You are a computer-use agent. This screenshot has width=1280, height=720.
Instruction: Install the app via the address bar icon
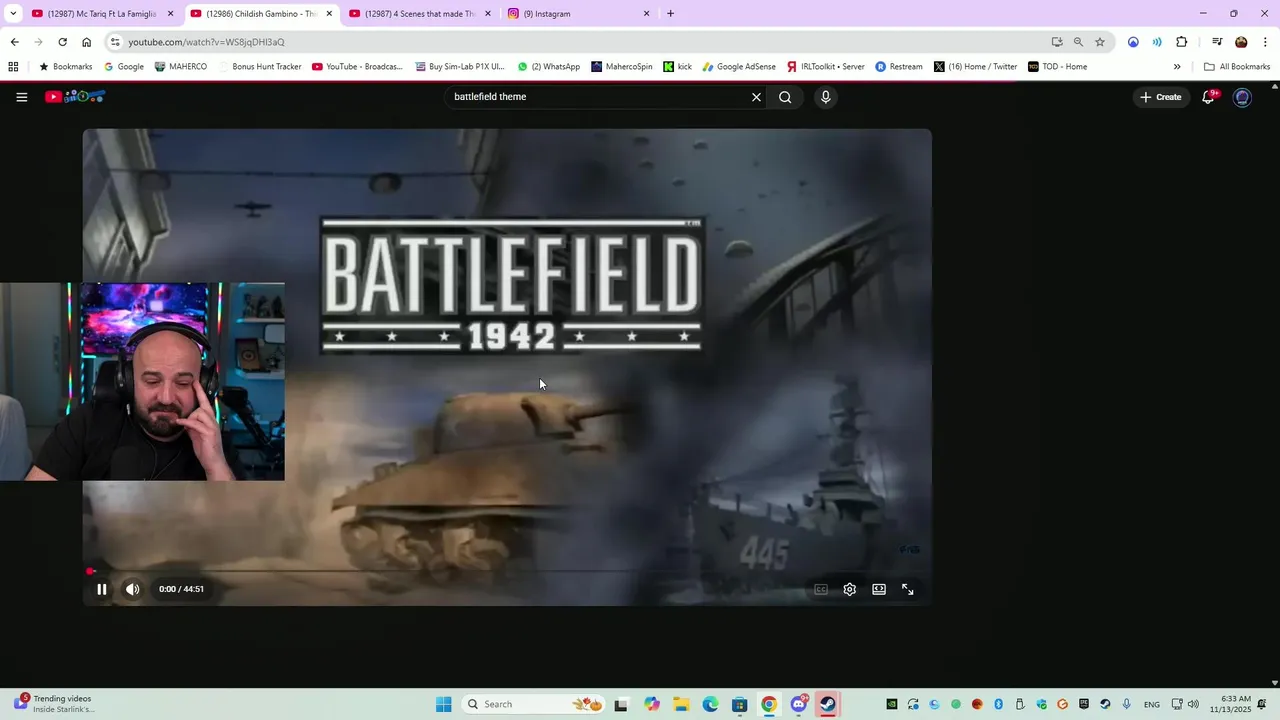1057,42
